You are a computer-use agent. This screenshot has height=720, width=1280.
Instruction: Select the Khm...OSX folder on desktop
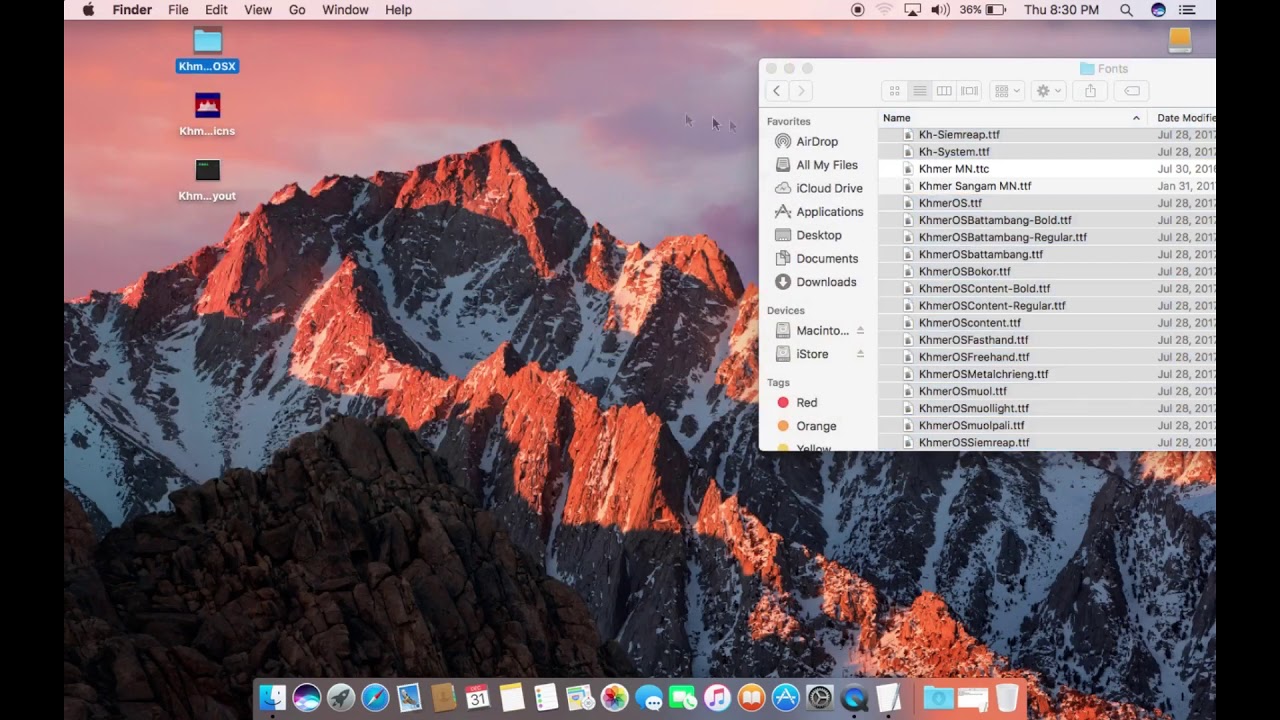[207, 51]
